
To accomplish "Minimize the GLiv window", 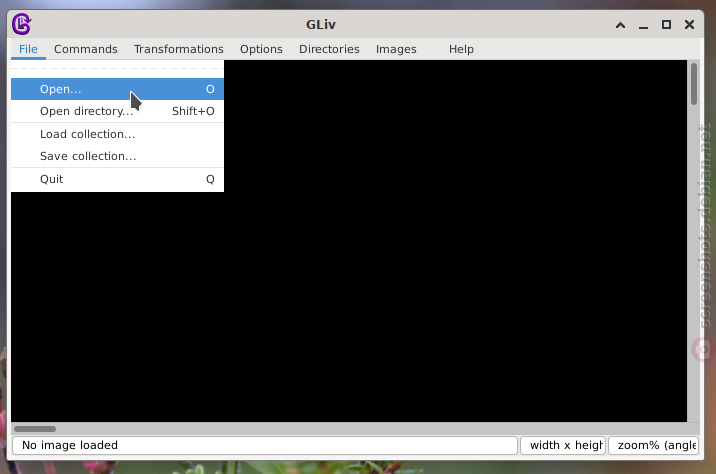I will pos(643,25).
